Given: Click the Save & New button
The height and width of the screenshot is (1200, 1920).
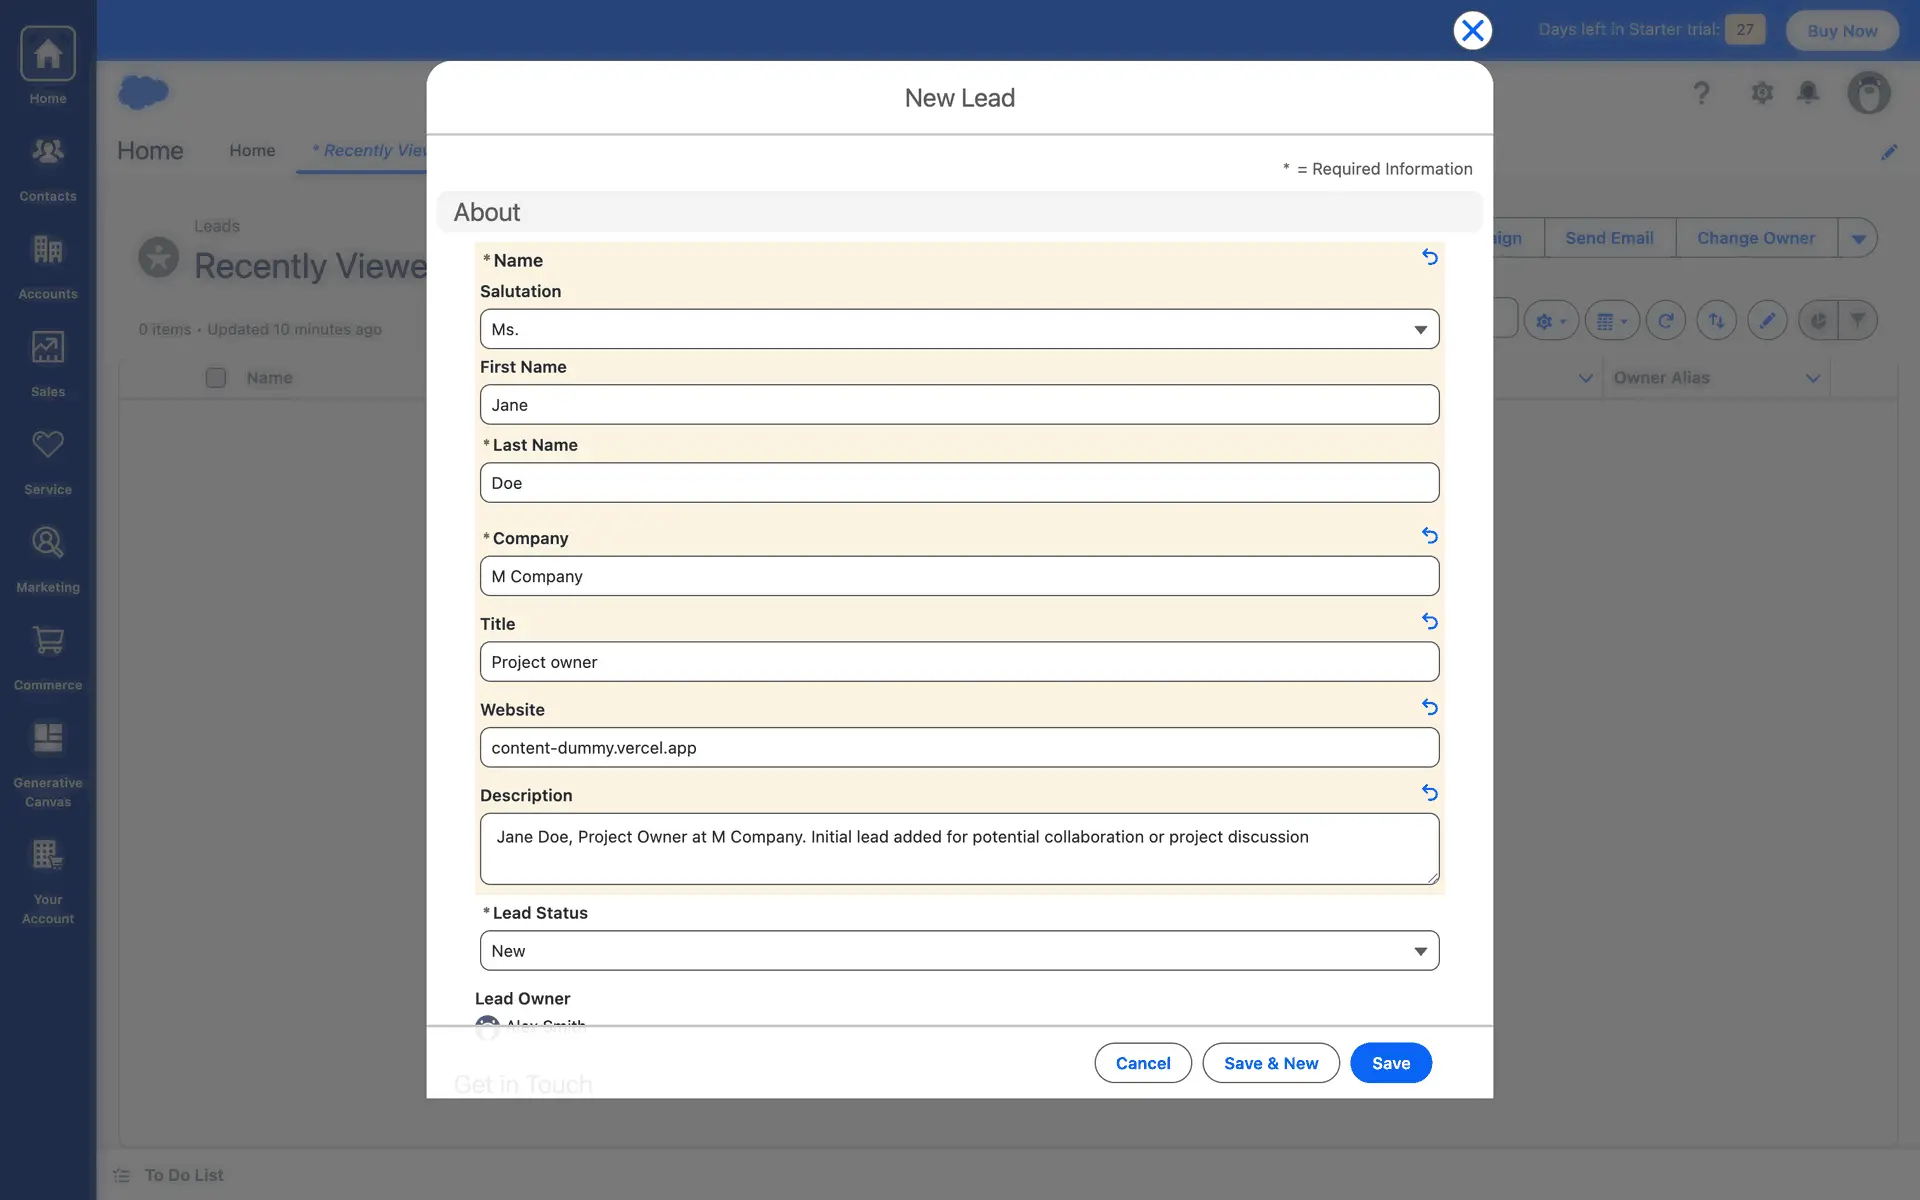Looking at the screenshot, I should (1270, 1063).
